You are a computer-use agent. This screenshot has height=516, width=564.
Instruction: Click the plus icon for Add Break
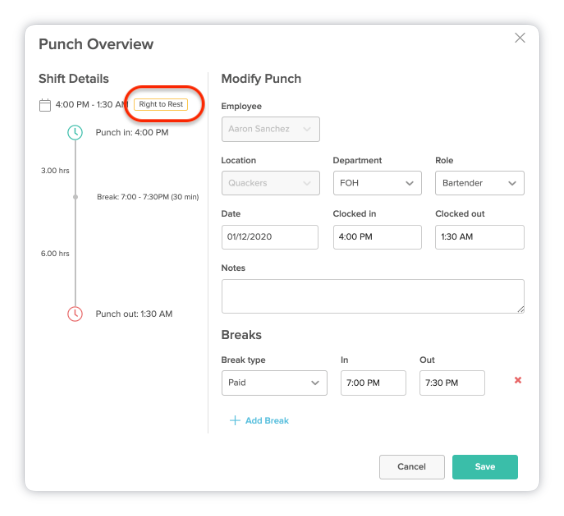point(235,420)
